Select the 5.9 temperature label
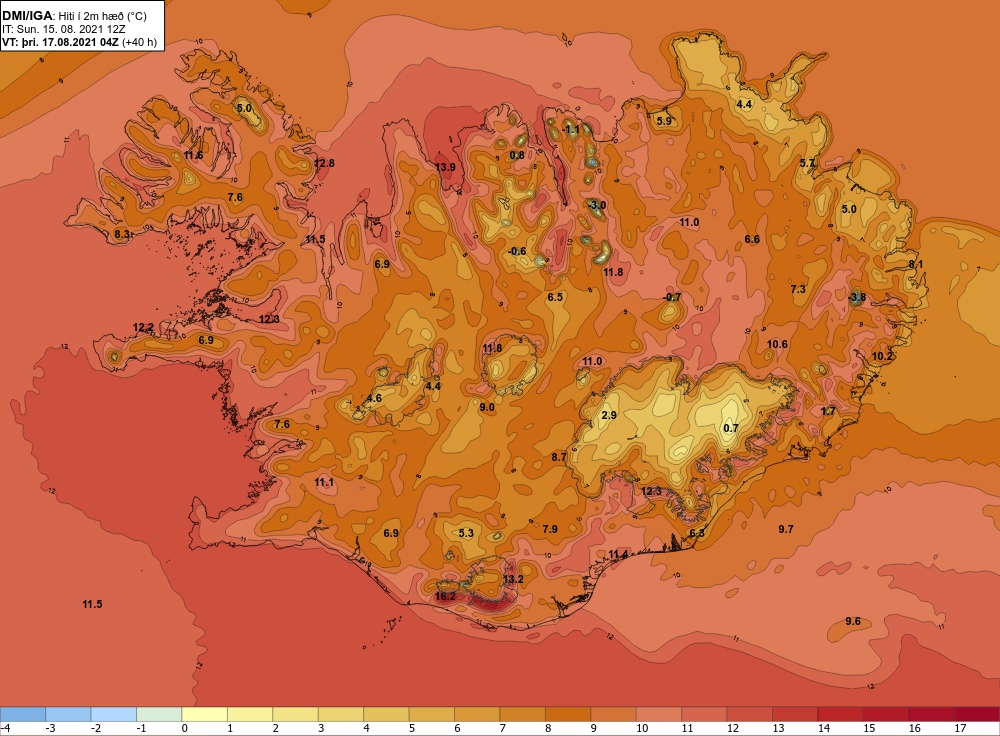The width and height of the screenshot is (1000, 736). 664,121
